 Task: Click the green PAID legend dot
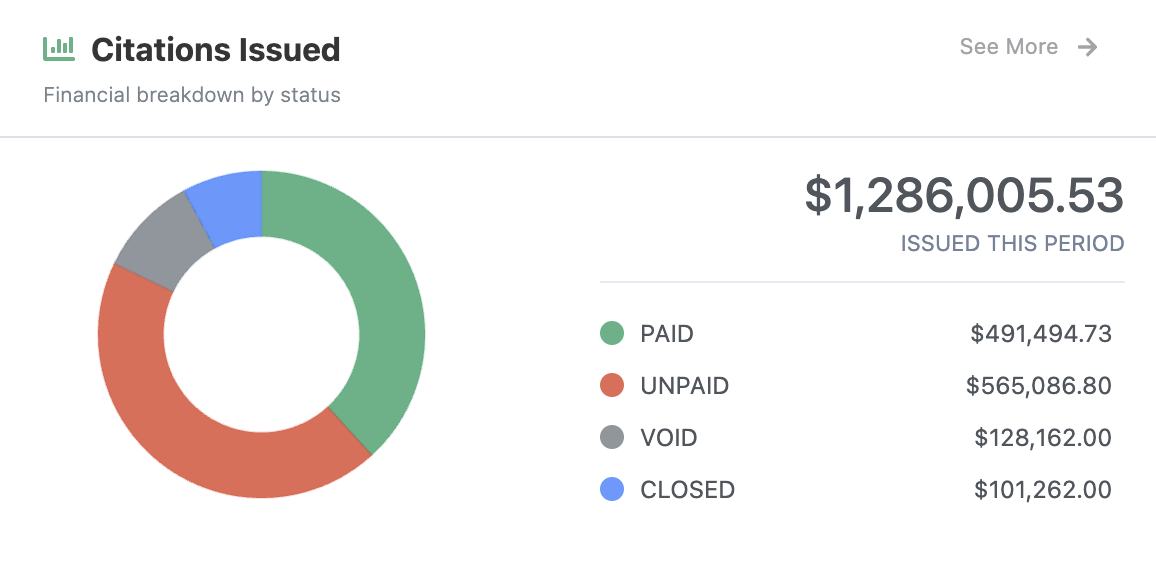(x=612, y=334)
